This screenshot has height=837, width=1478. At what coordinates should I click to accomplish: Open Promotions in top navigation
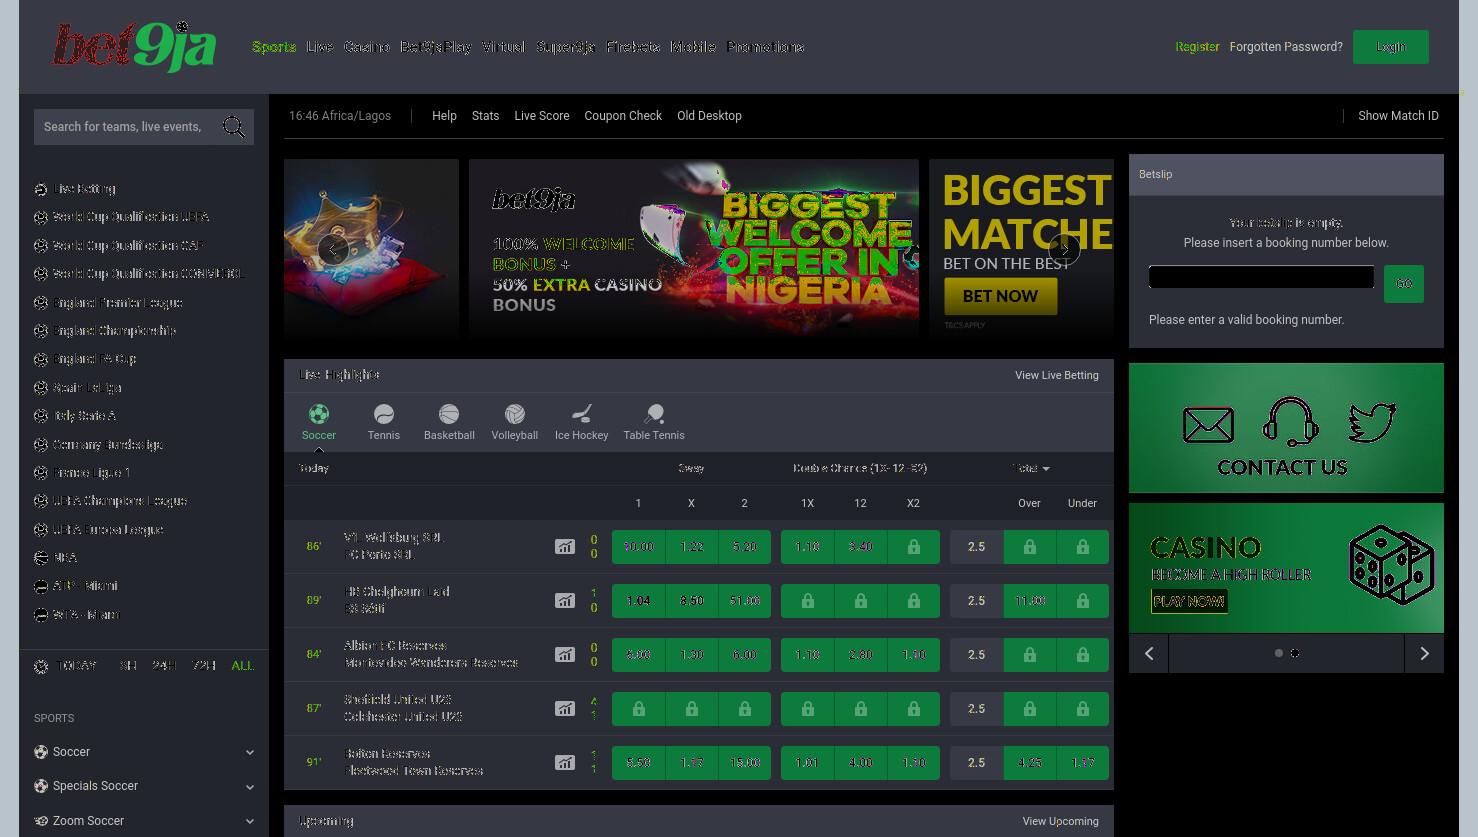(x=765, y=47)
